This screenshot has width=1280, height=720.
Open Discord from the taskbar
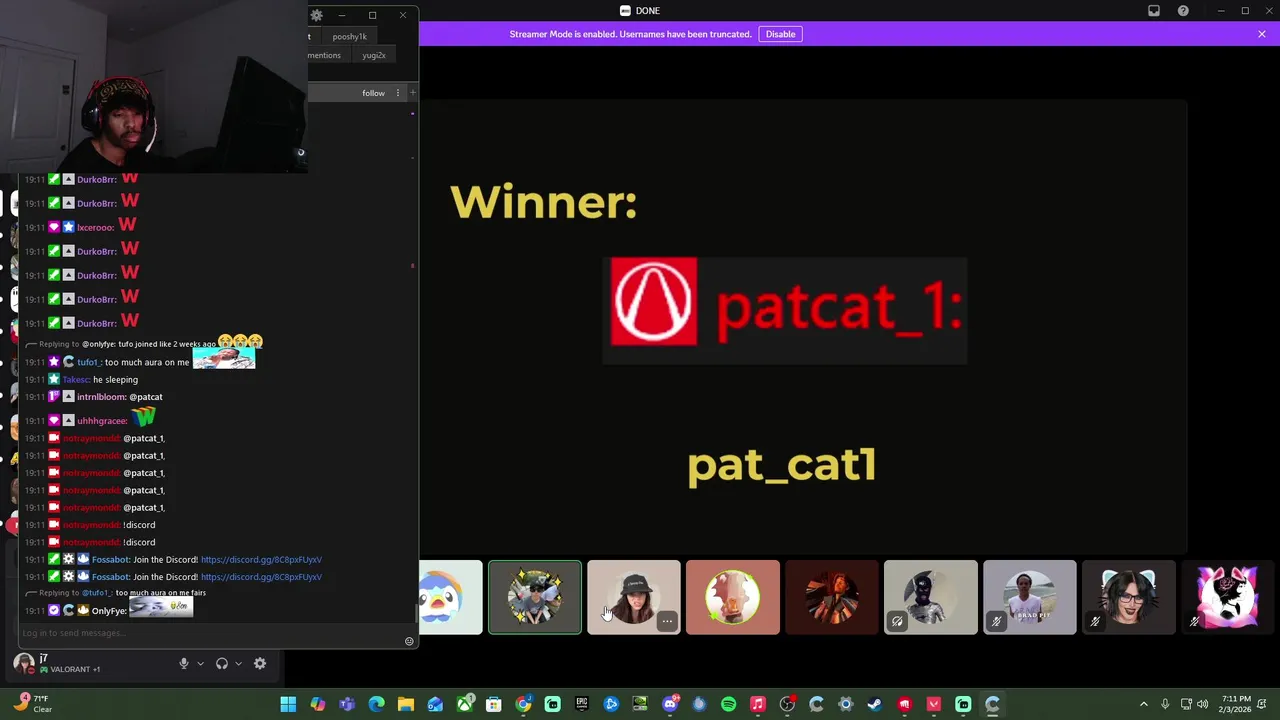670,704
